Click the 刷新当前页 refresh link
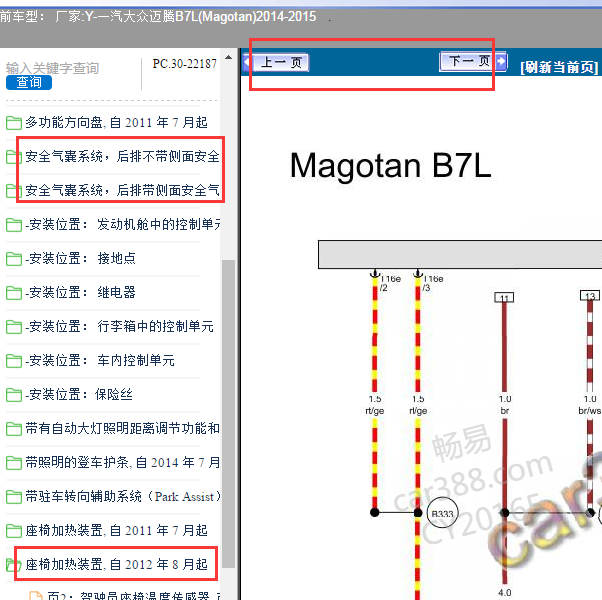602x600 pixels. [559, 67]
